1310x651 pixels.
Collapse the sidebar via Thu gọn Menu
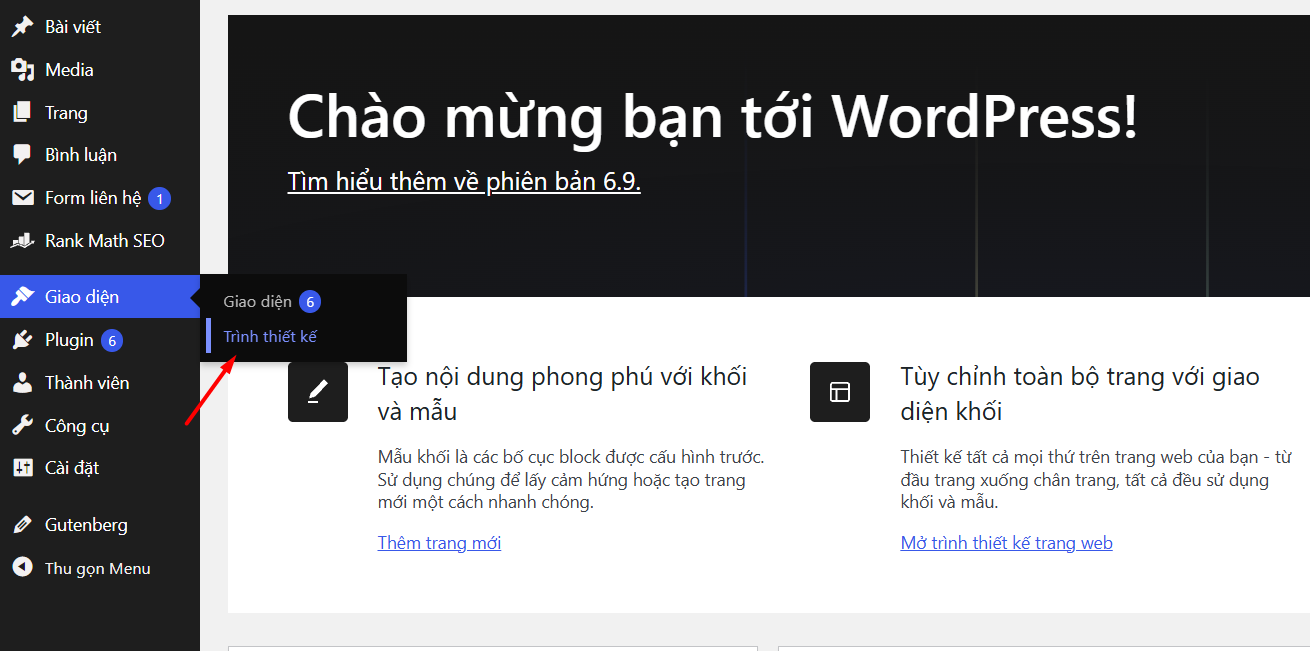click(96, 567)
